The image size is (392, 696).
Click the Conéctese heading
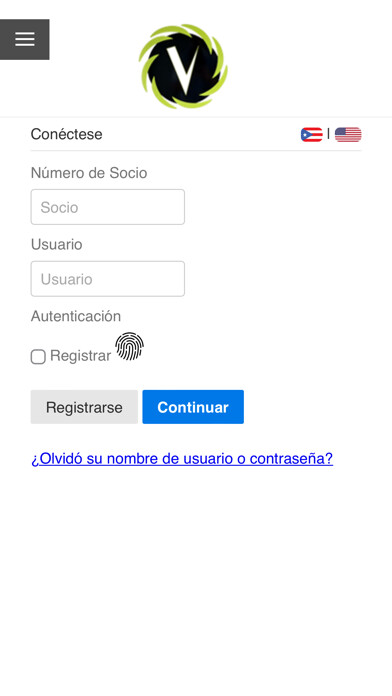[67, 134]
